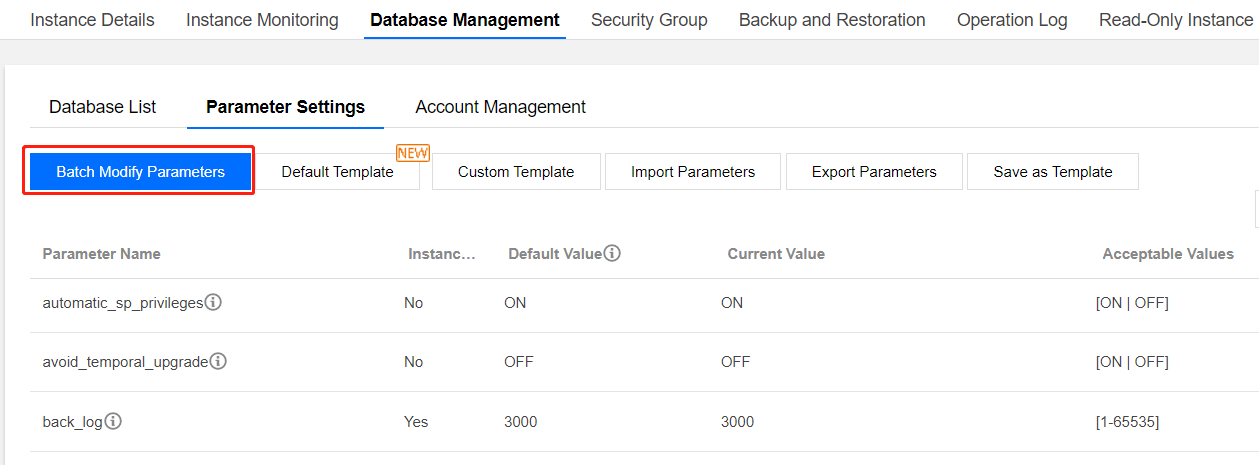The image size is (1259, 465).
Task: Click Batch Modify Parameters button
Action: point(140,172)
